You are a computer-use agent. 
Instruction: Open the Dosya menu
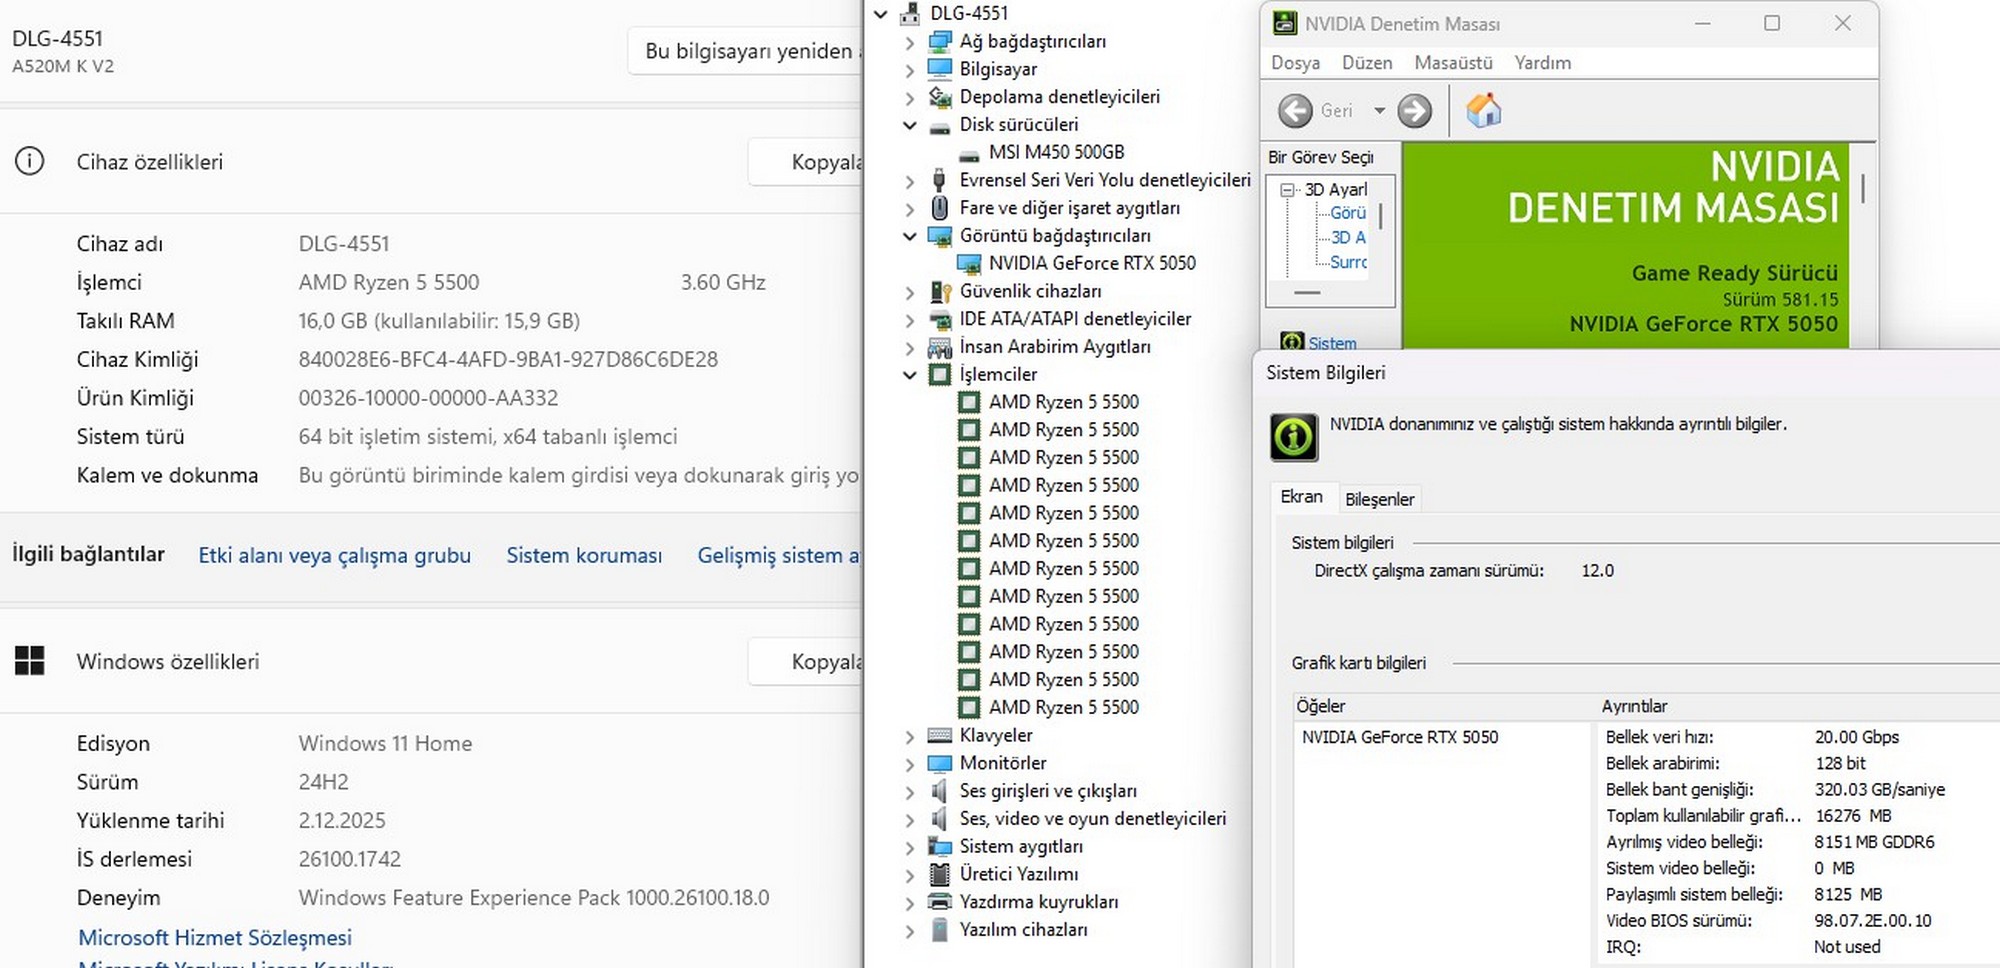1295,62
